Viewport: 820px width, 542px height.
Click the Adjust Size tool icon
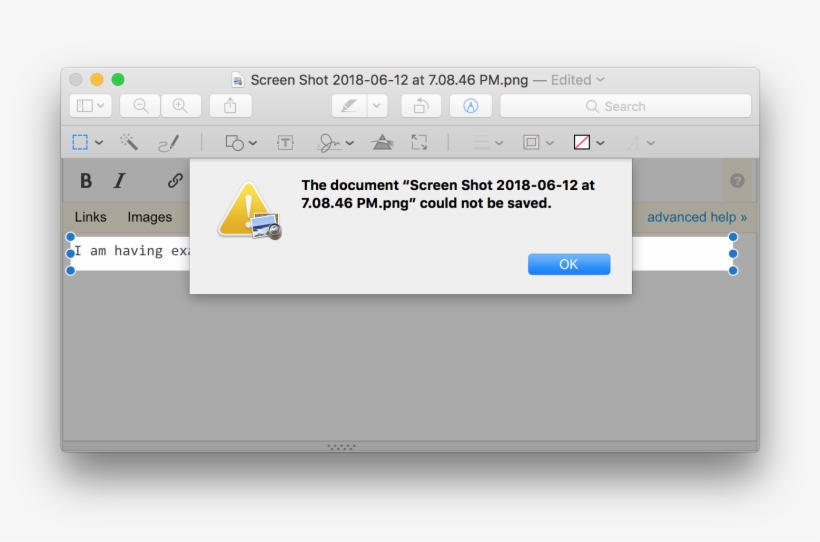[x=419, y=143]
